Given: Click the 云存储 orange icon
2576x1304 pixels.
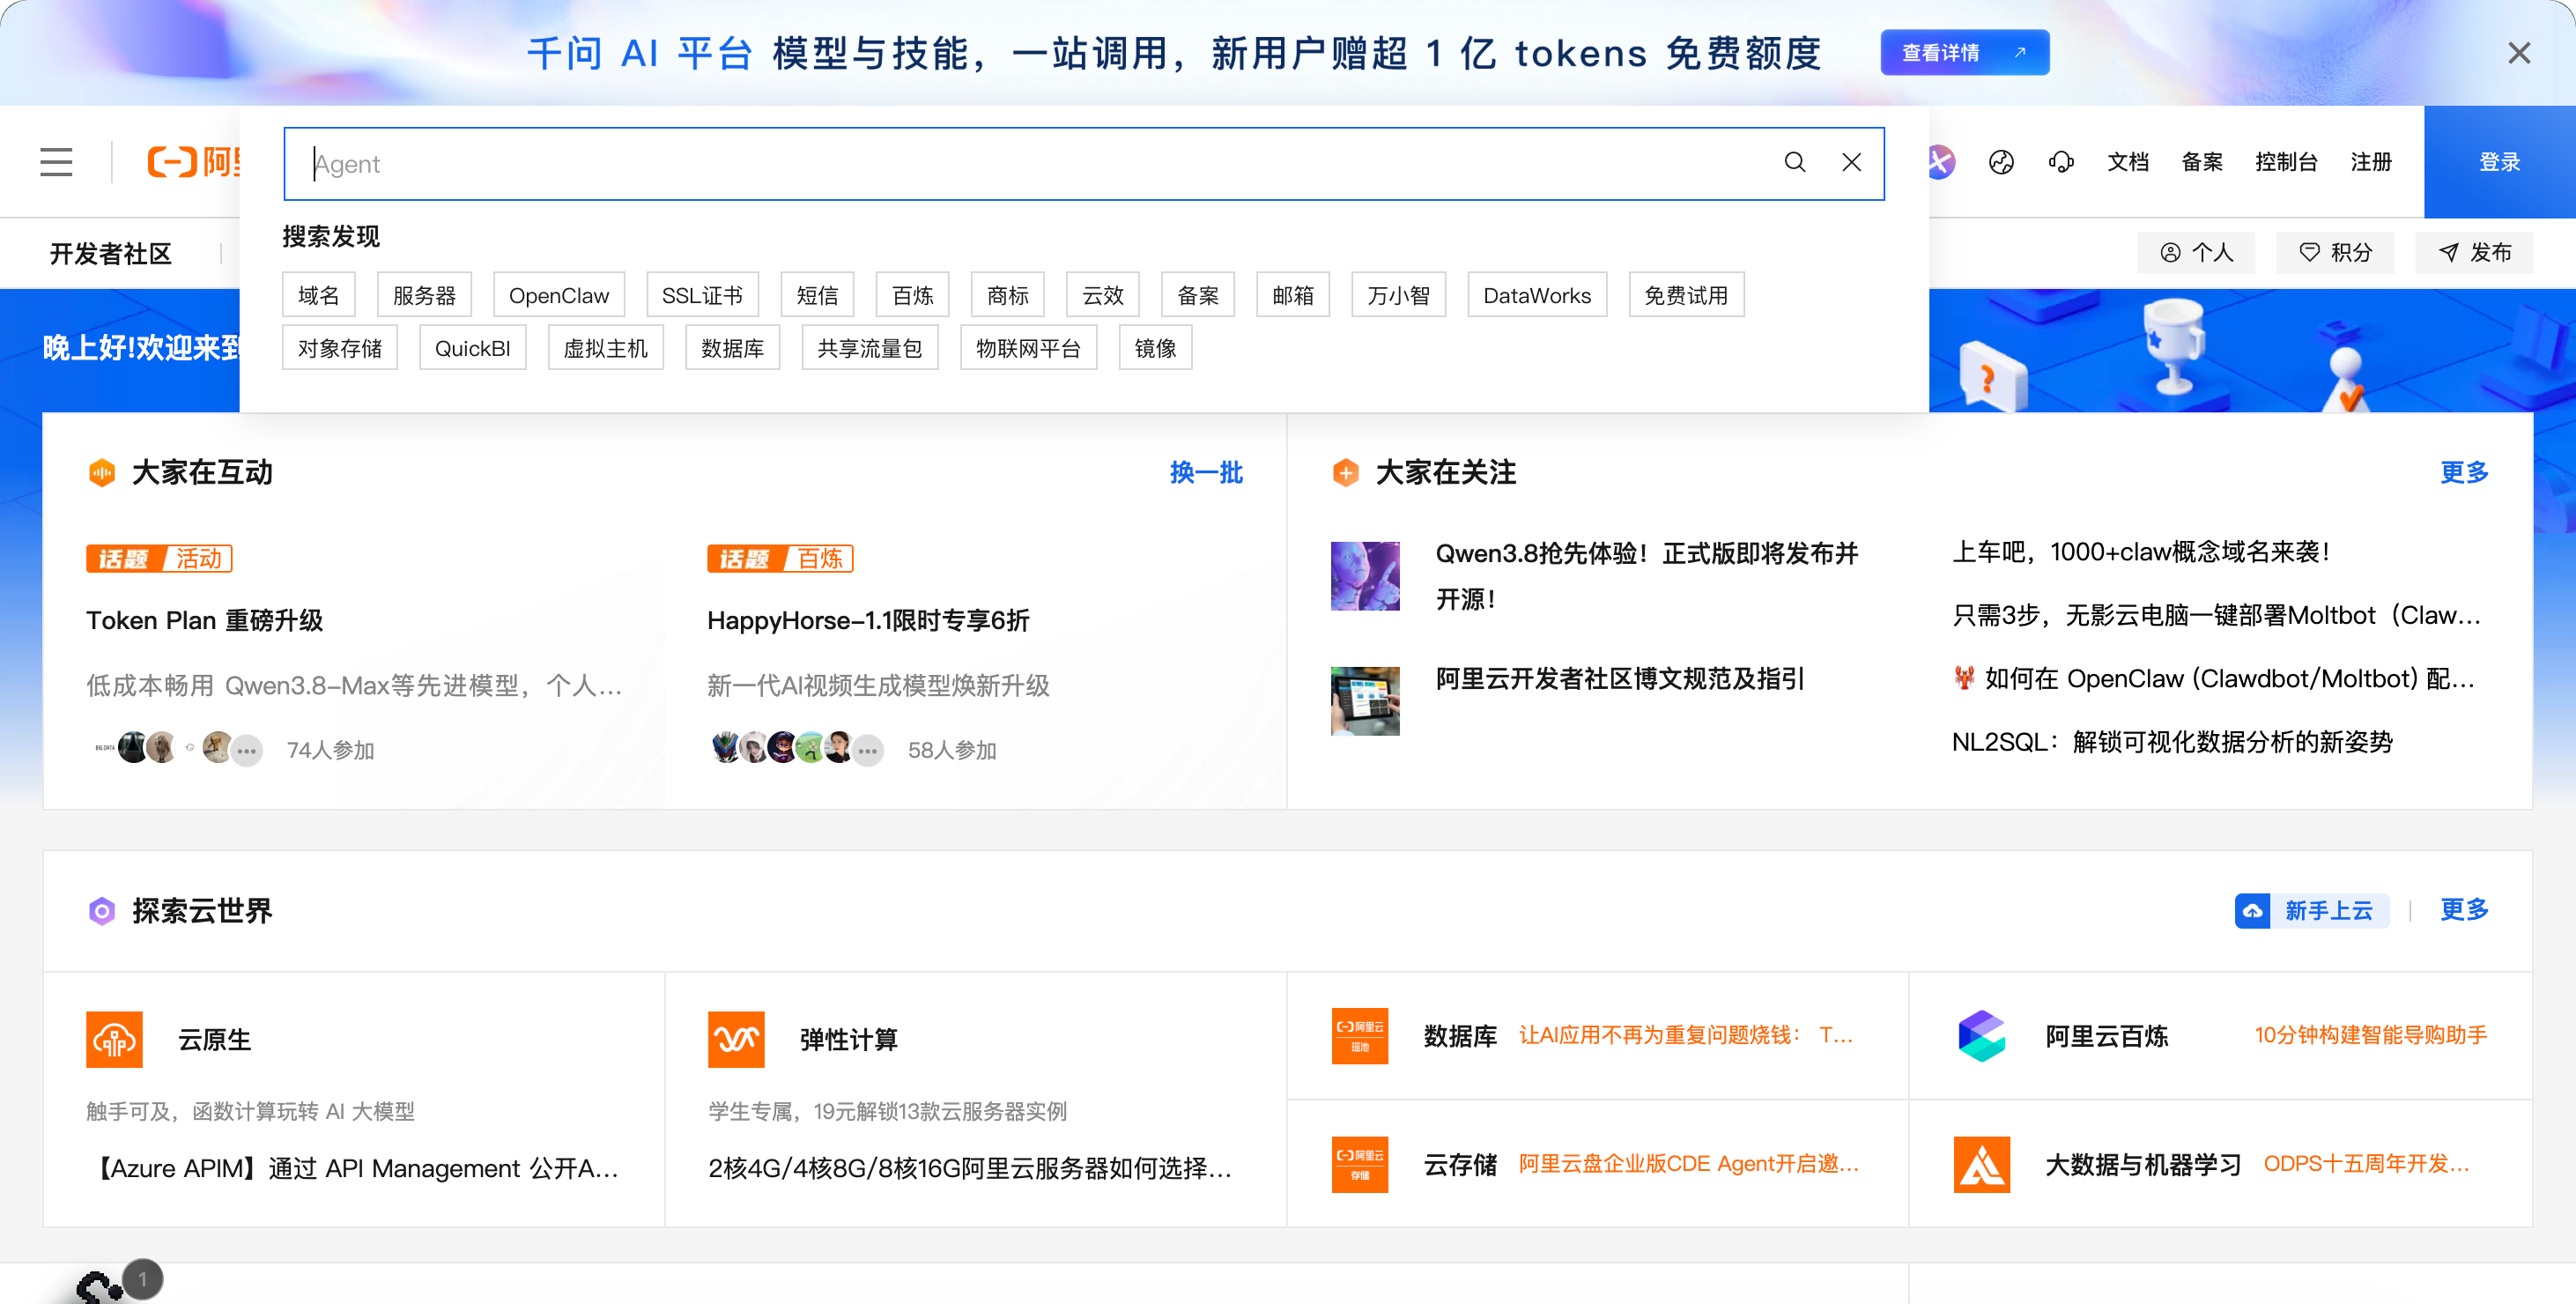Looking at the screenshot, I should coord(1360,1164).
